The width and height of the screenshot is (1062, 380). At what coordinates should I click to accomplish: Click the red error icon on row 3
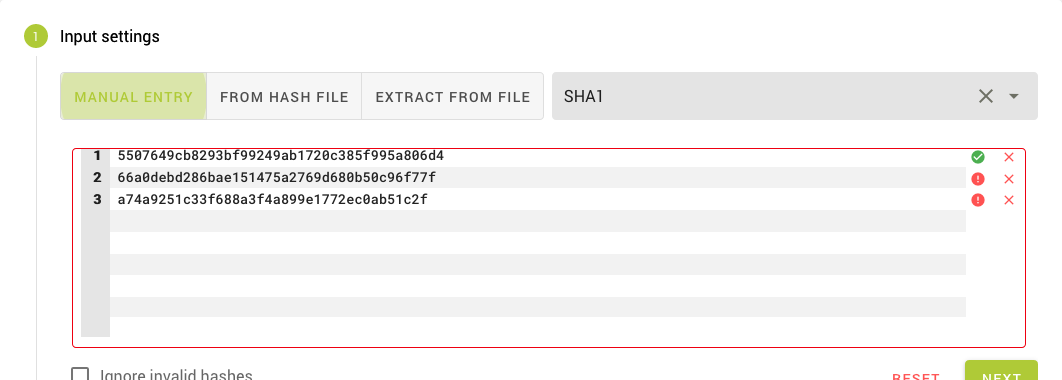[x=977, y=200]
